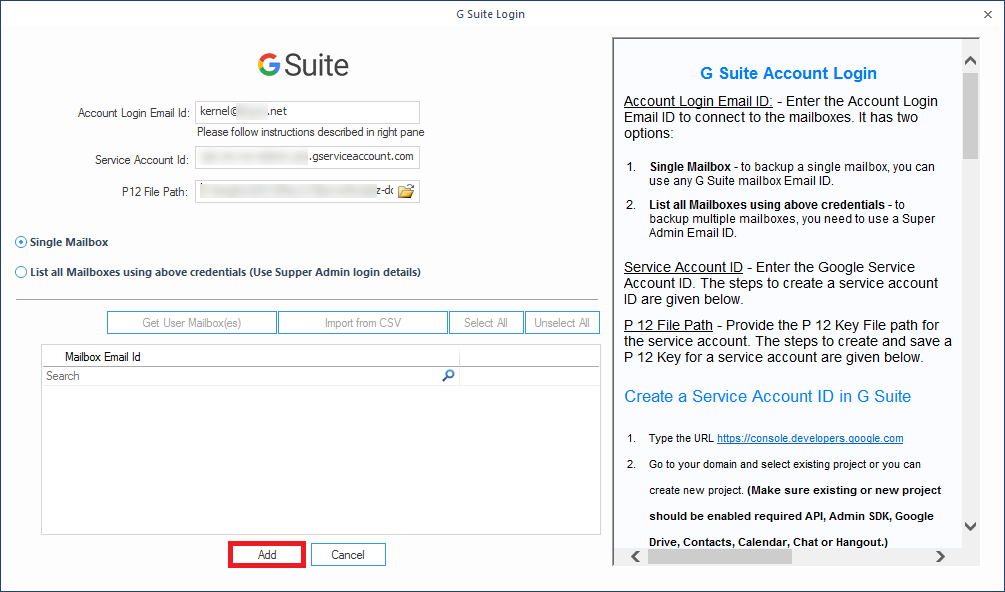Click the Unselect All button
Screen dimensions: 1005x592
(x=562, y=323)
